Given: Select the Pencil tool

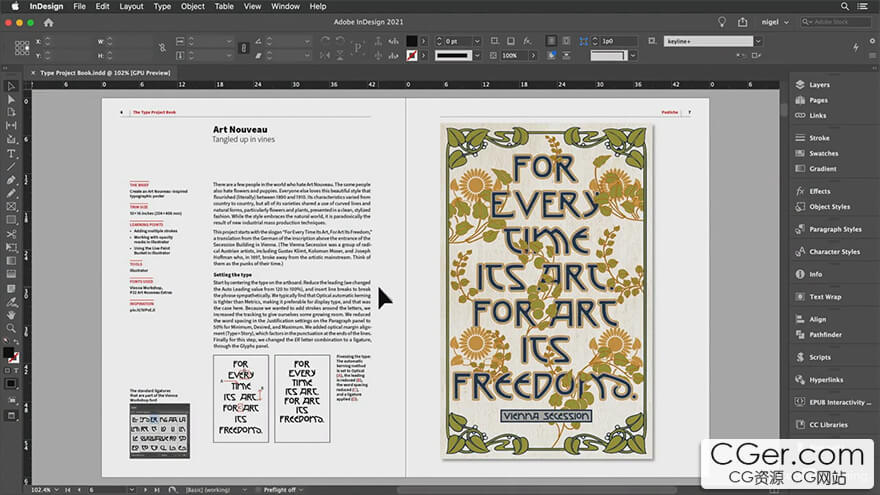Looking at the screenshot, I should (x=11, y=193).
